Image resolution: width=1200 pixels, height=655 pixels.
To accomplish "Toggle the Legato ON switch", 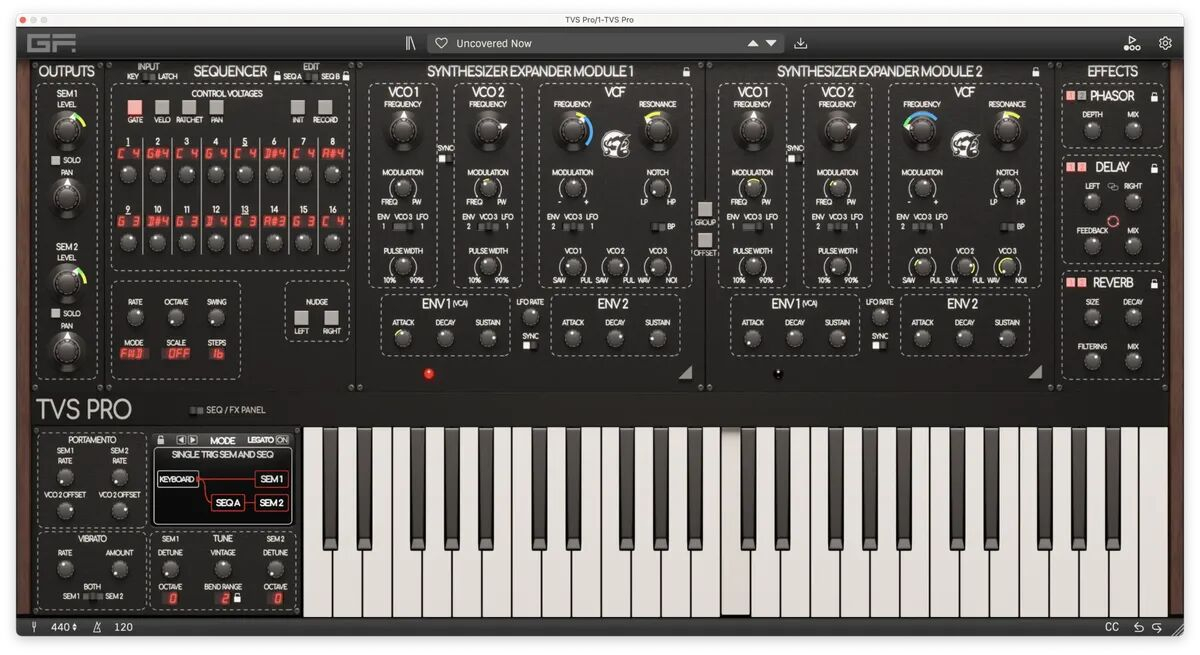I will click(281, 440).
